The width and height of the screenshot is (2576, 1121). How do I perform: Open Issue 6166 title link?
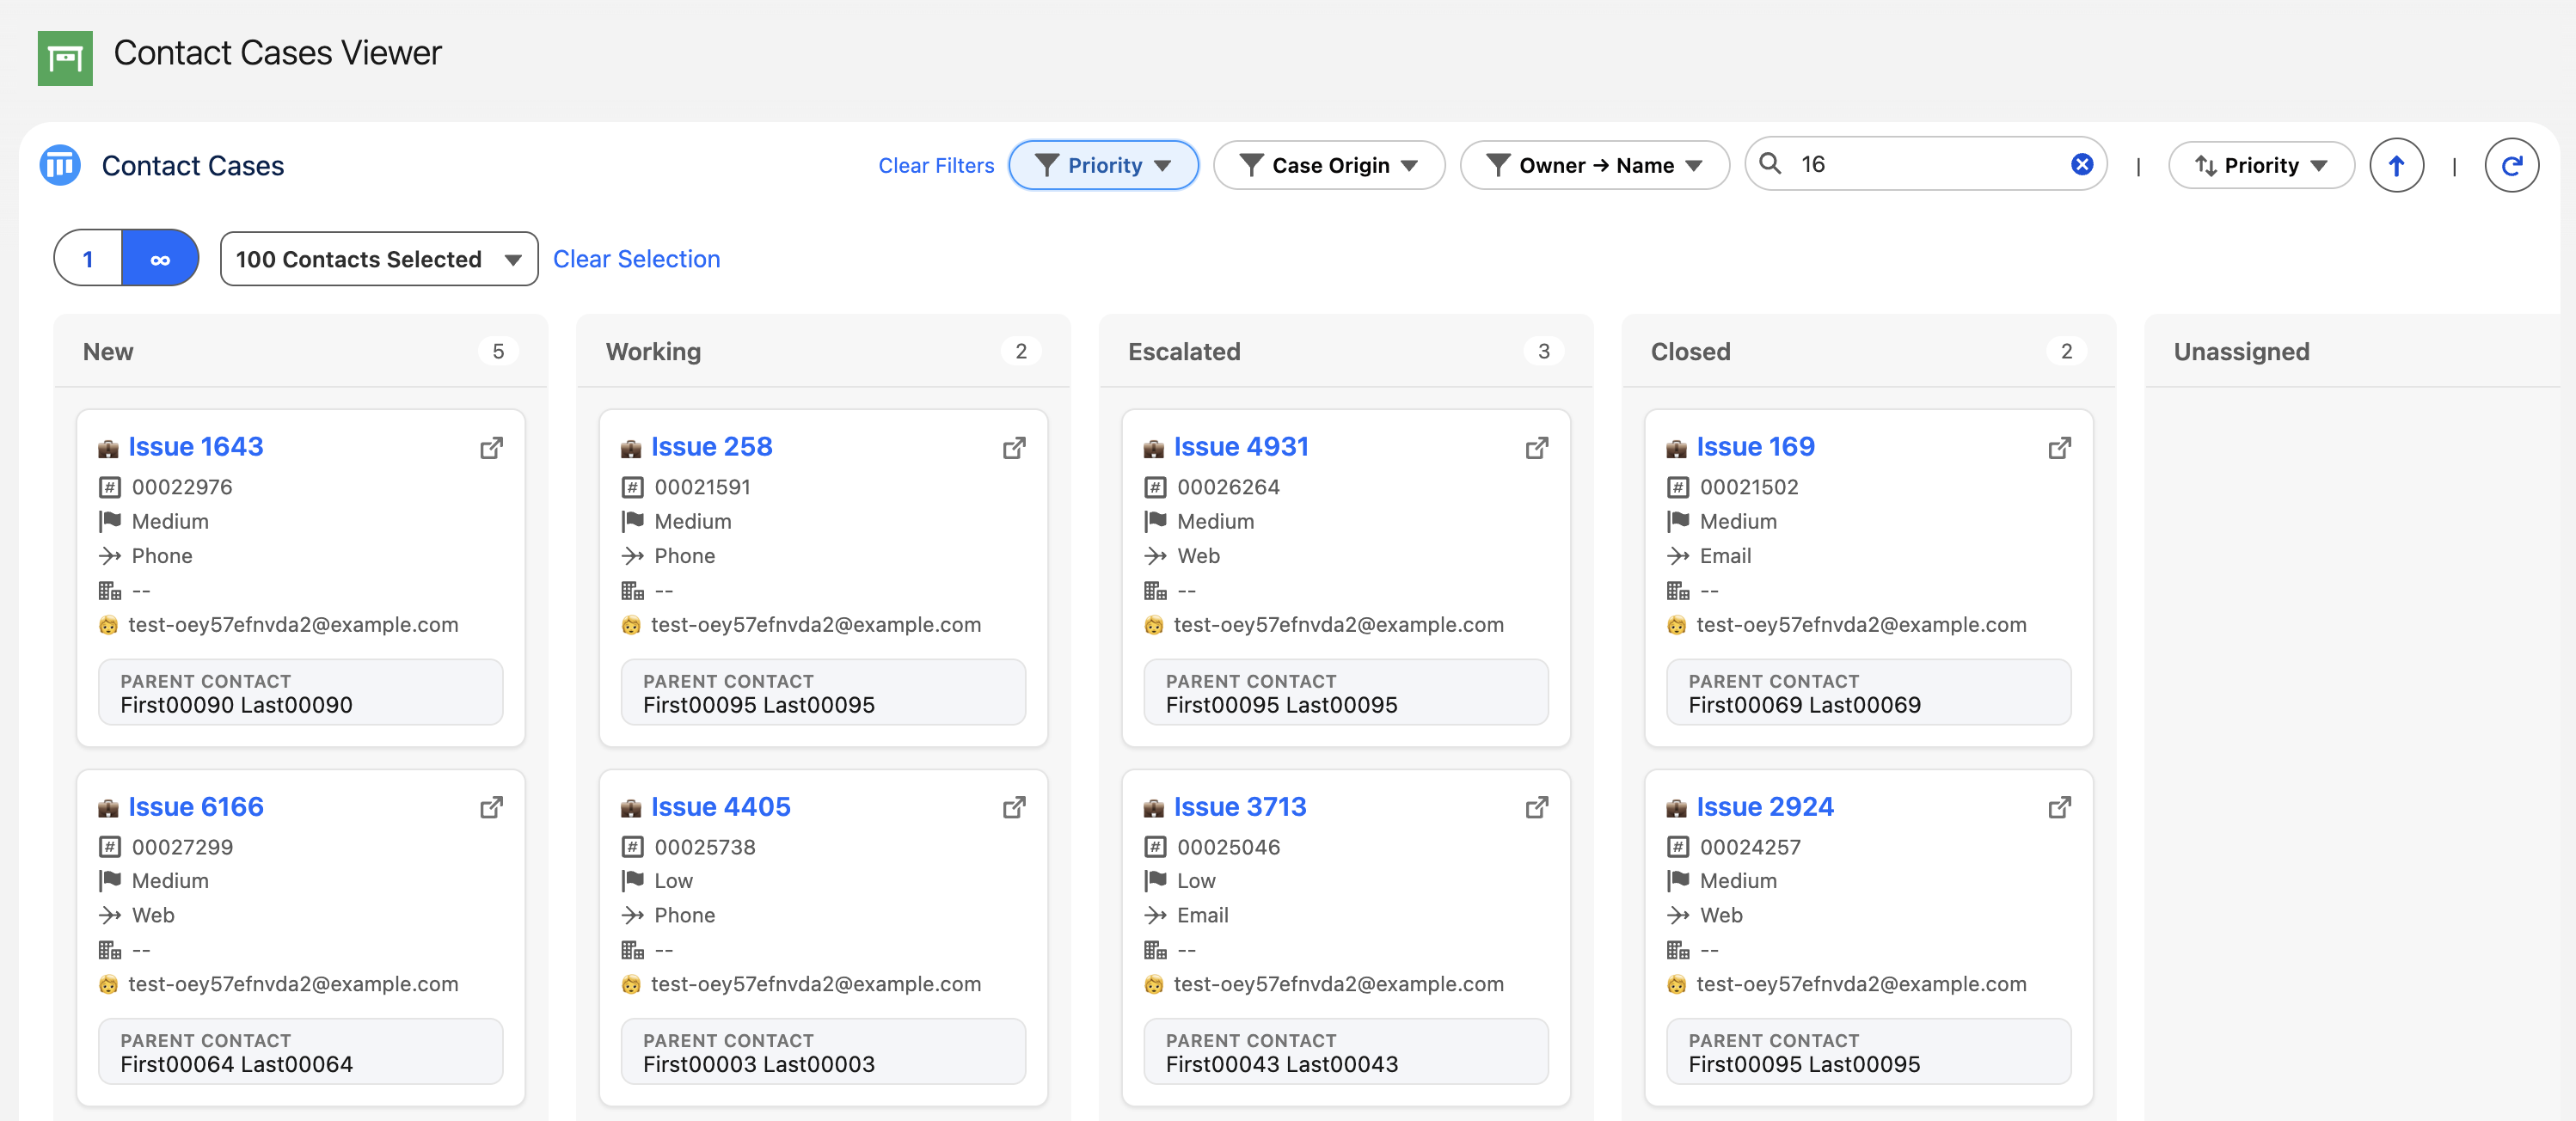tap(196, 807)
